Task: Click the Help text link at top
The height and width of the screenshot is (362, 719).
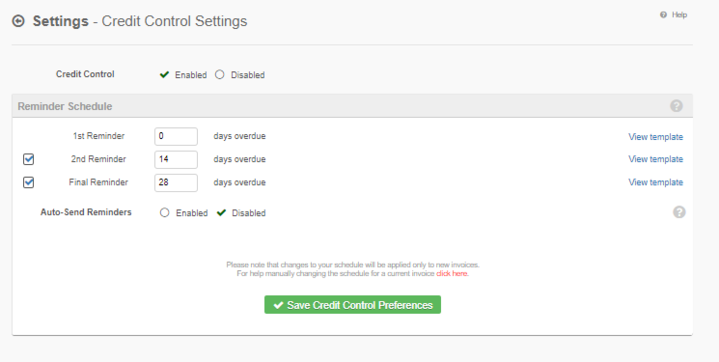Action: point(680,15)
